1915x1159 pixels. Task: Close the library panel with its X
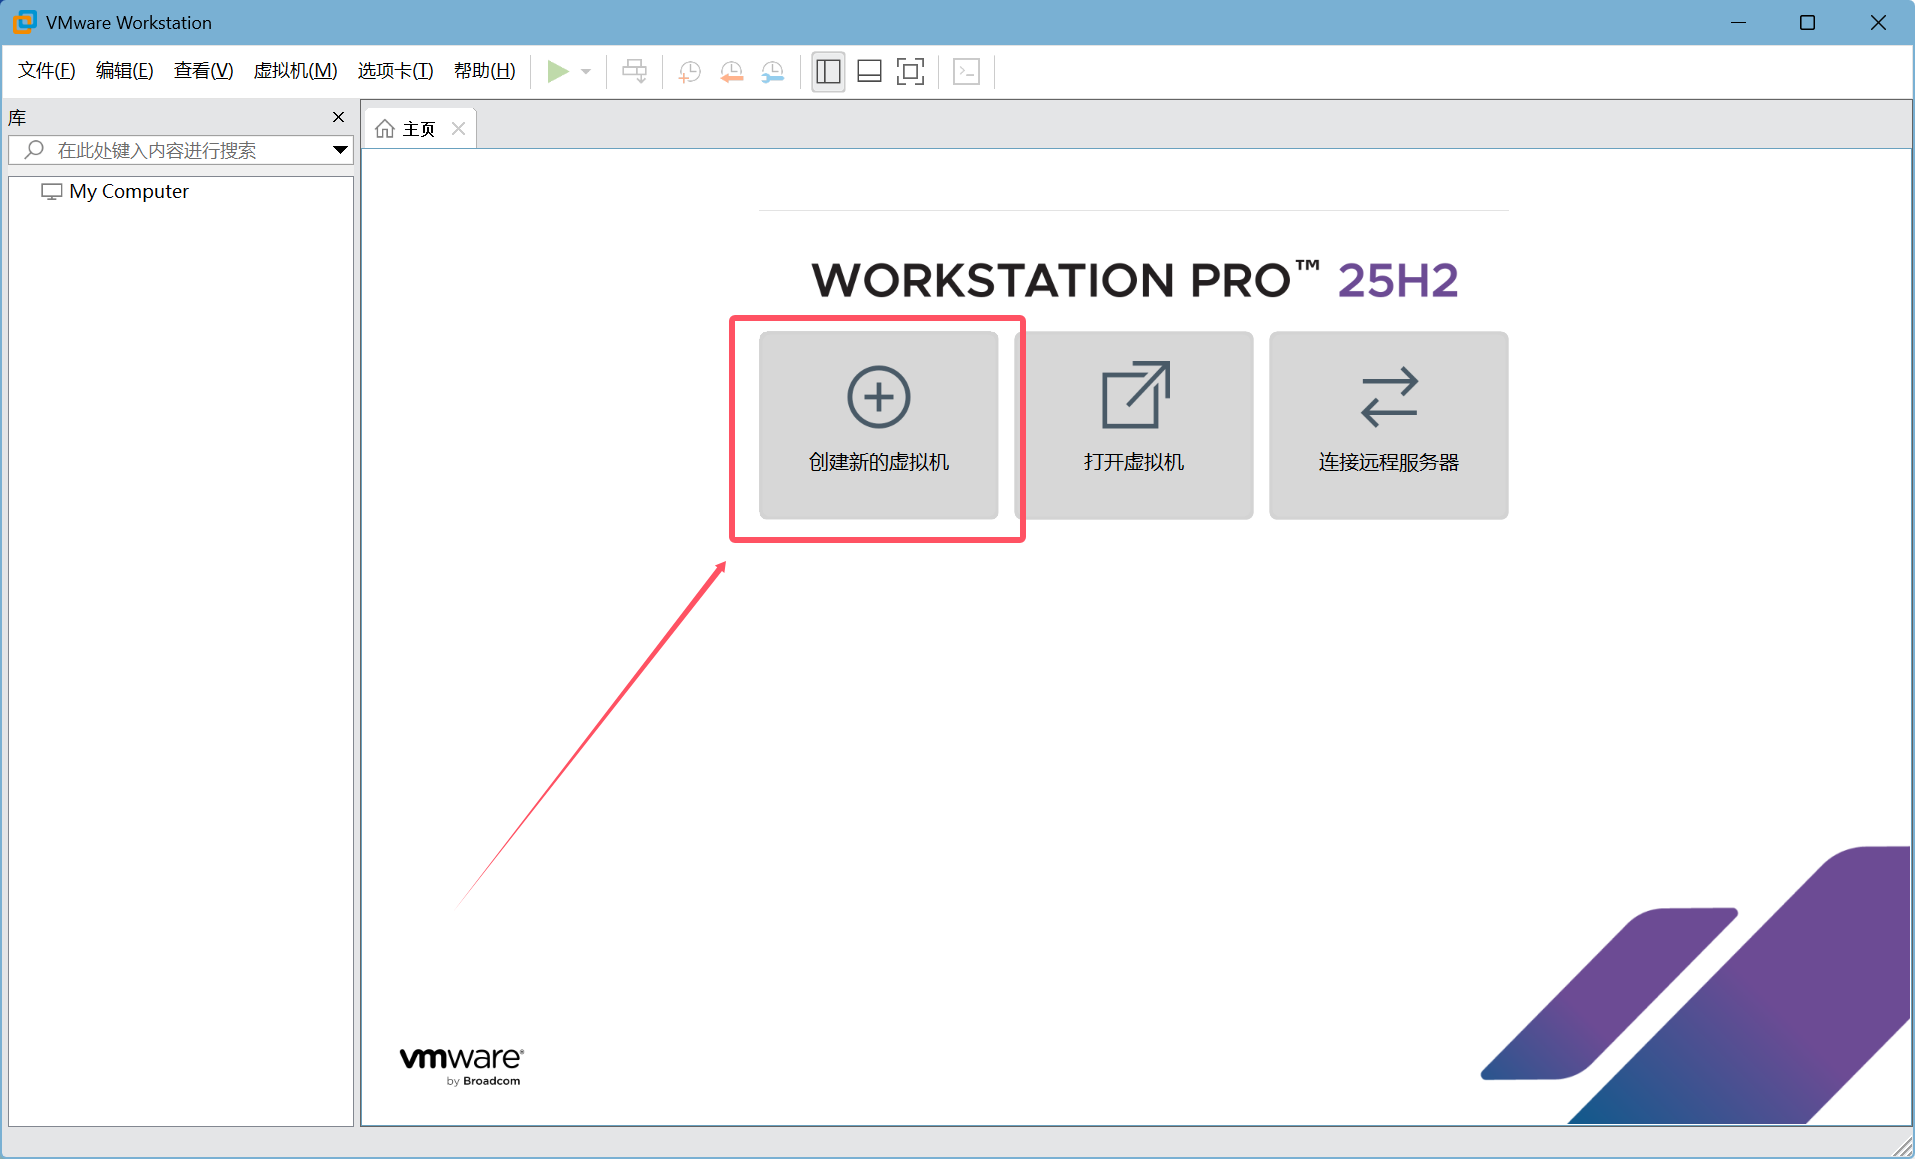click(x=338, y=117)
